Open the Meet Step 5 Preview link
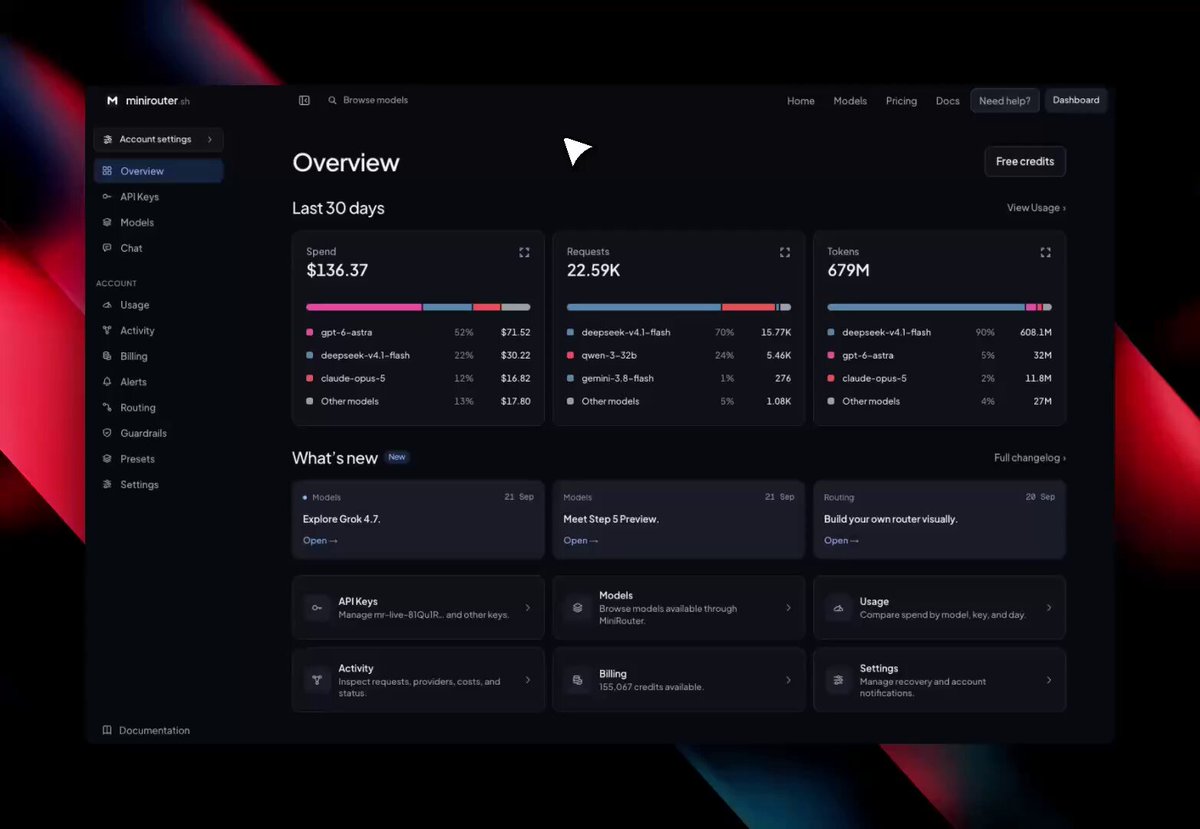 581,541
